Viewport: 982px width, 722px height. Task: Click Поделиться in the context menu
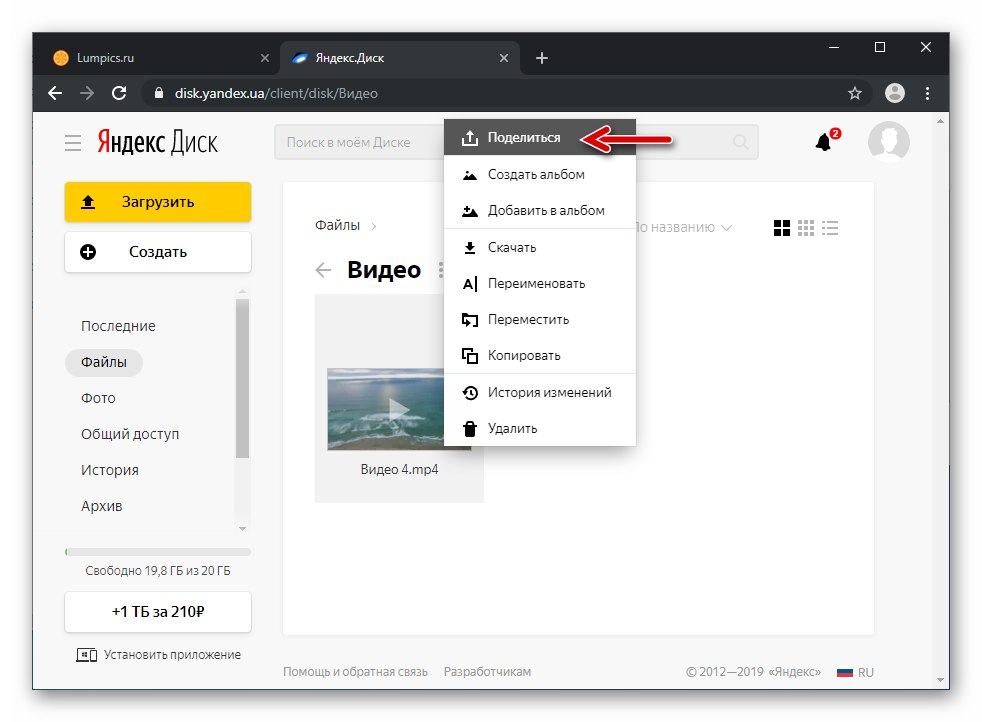click(540, 137)
